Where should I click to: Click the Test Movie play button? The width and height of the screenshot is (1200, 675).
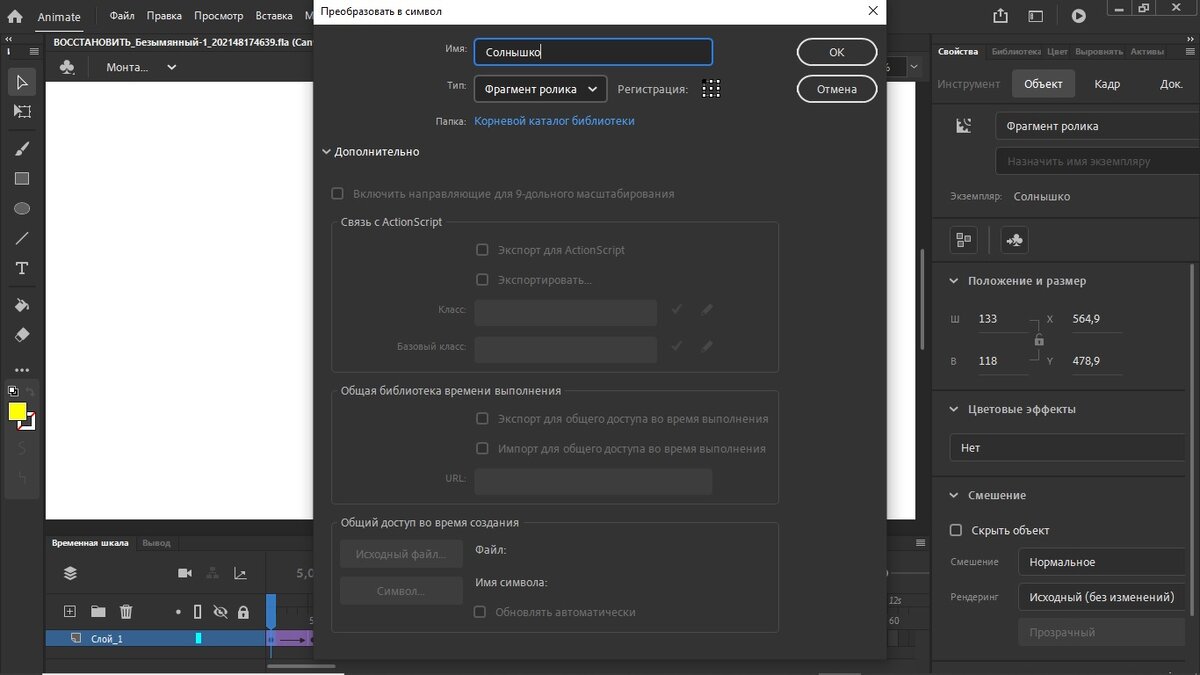pos(1078,16)
